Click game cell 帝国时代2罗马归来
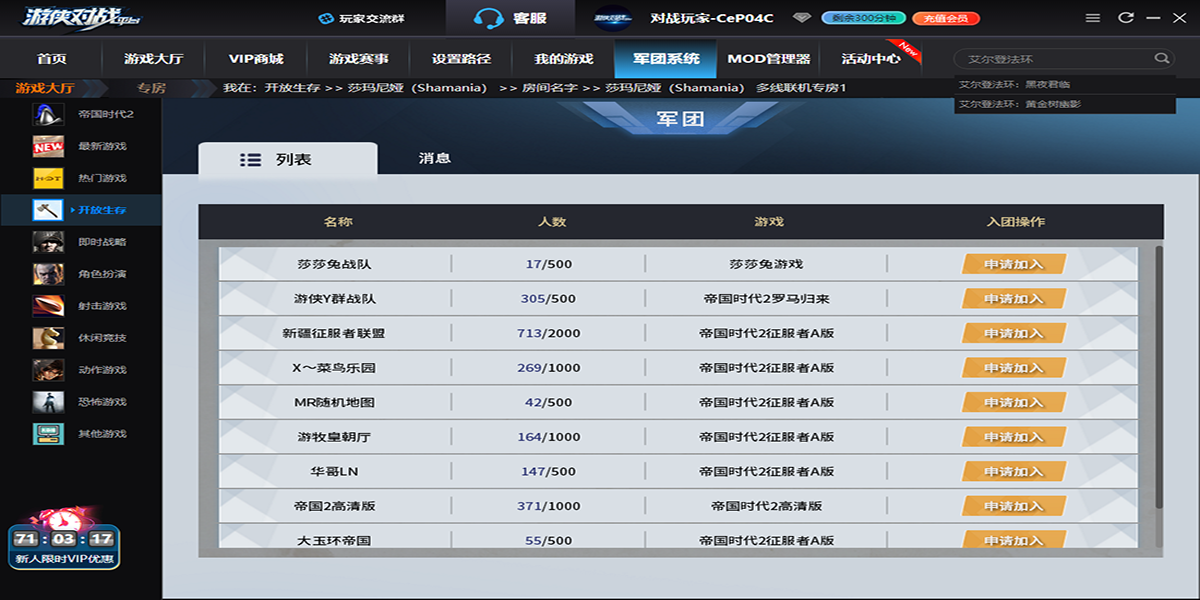The height and width of the screenshot is (600, 1200). [766, 299]
